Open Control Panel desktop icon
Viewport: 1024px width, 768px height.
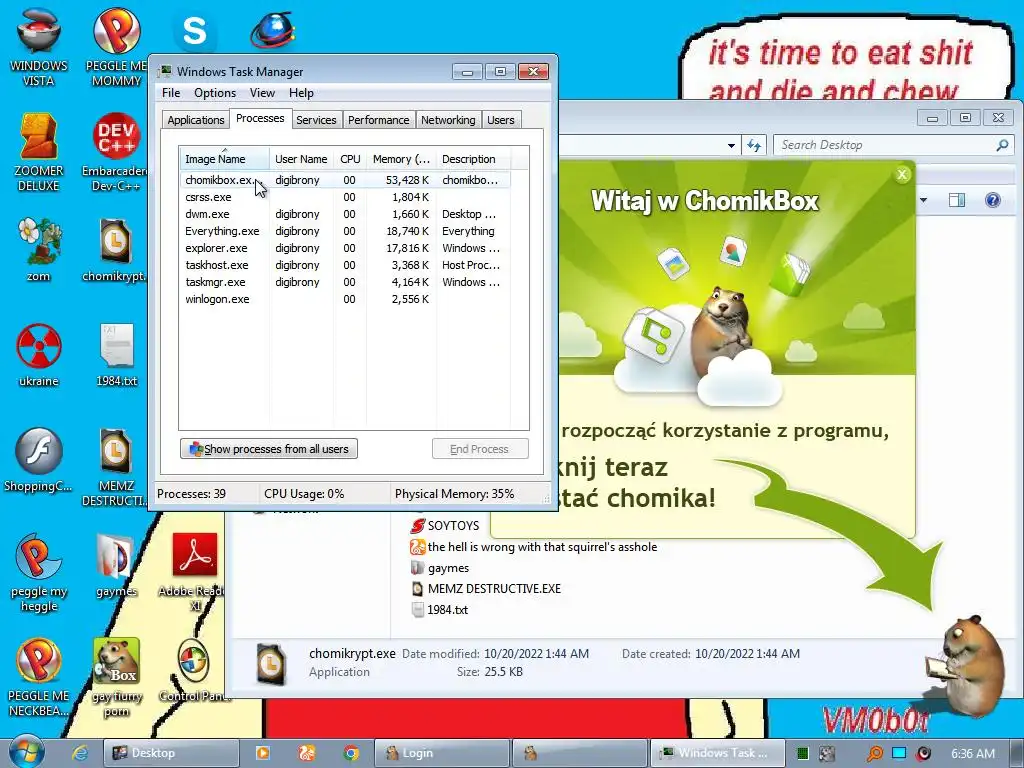pos(194,670)
